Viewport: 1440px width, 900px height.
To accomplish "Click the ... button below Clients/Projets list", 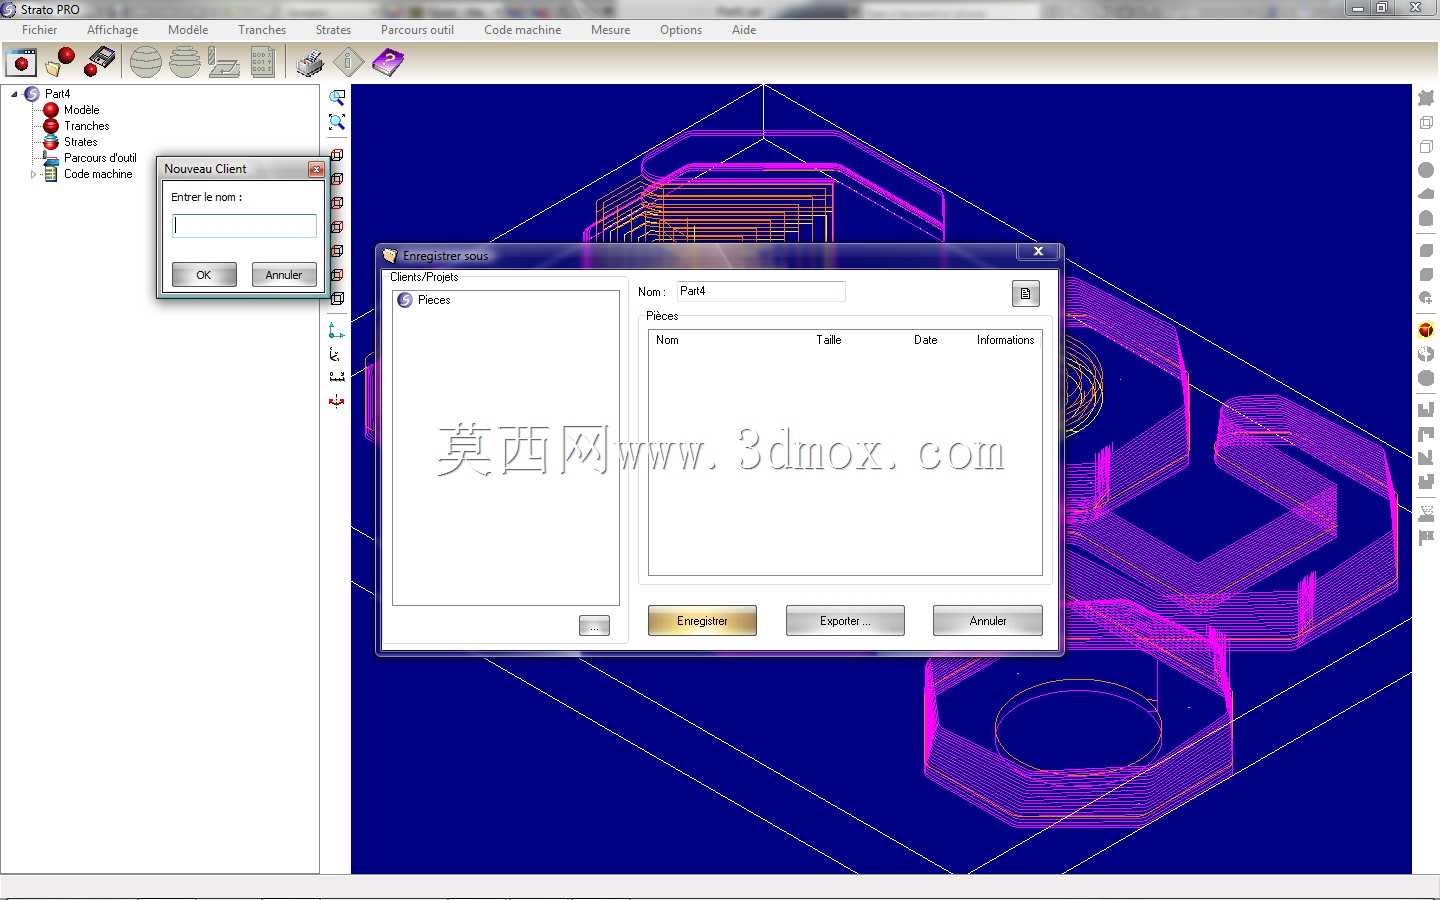I will [x=594, y=626].
